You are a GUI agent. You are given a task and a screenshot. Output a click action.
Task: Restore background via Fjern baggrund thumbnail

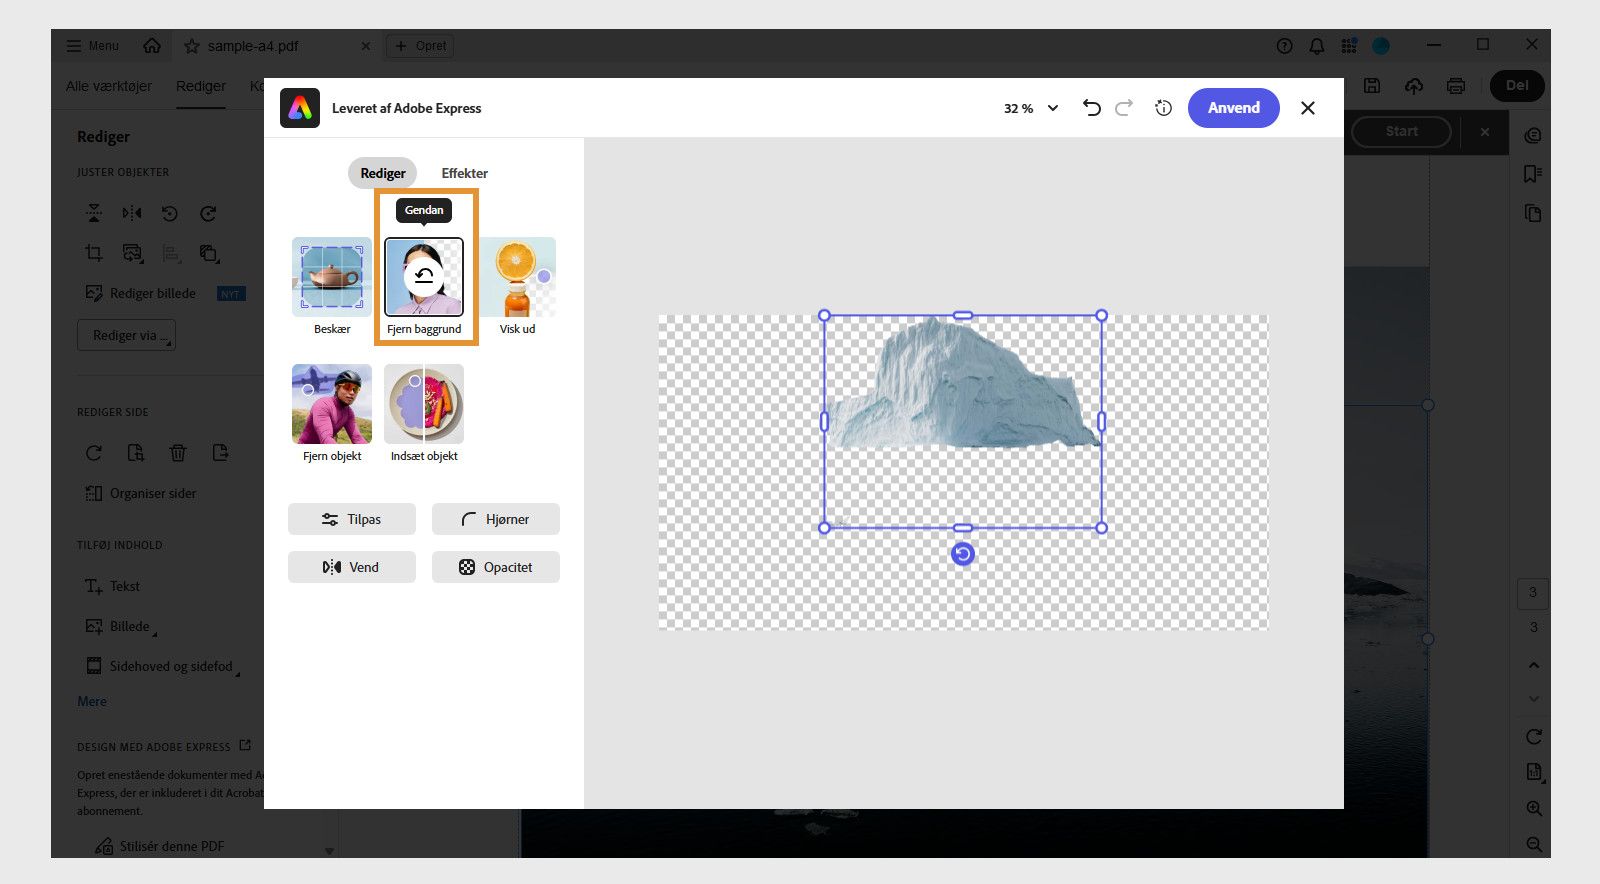point(424,277)
